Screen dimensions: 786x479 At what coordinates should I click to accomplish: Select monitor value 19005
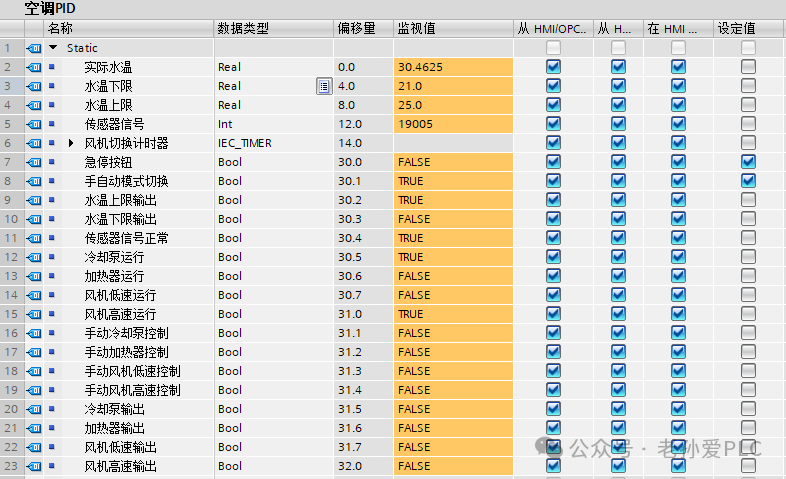pyautogui.click(x=453, y=124)
